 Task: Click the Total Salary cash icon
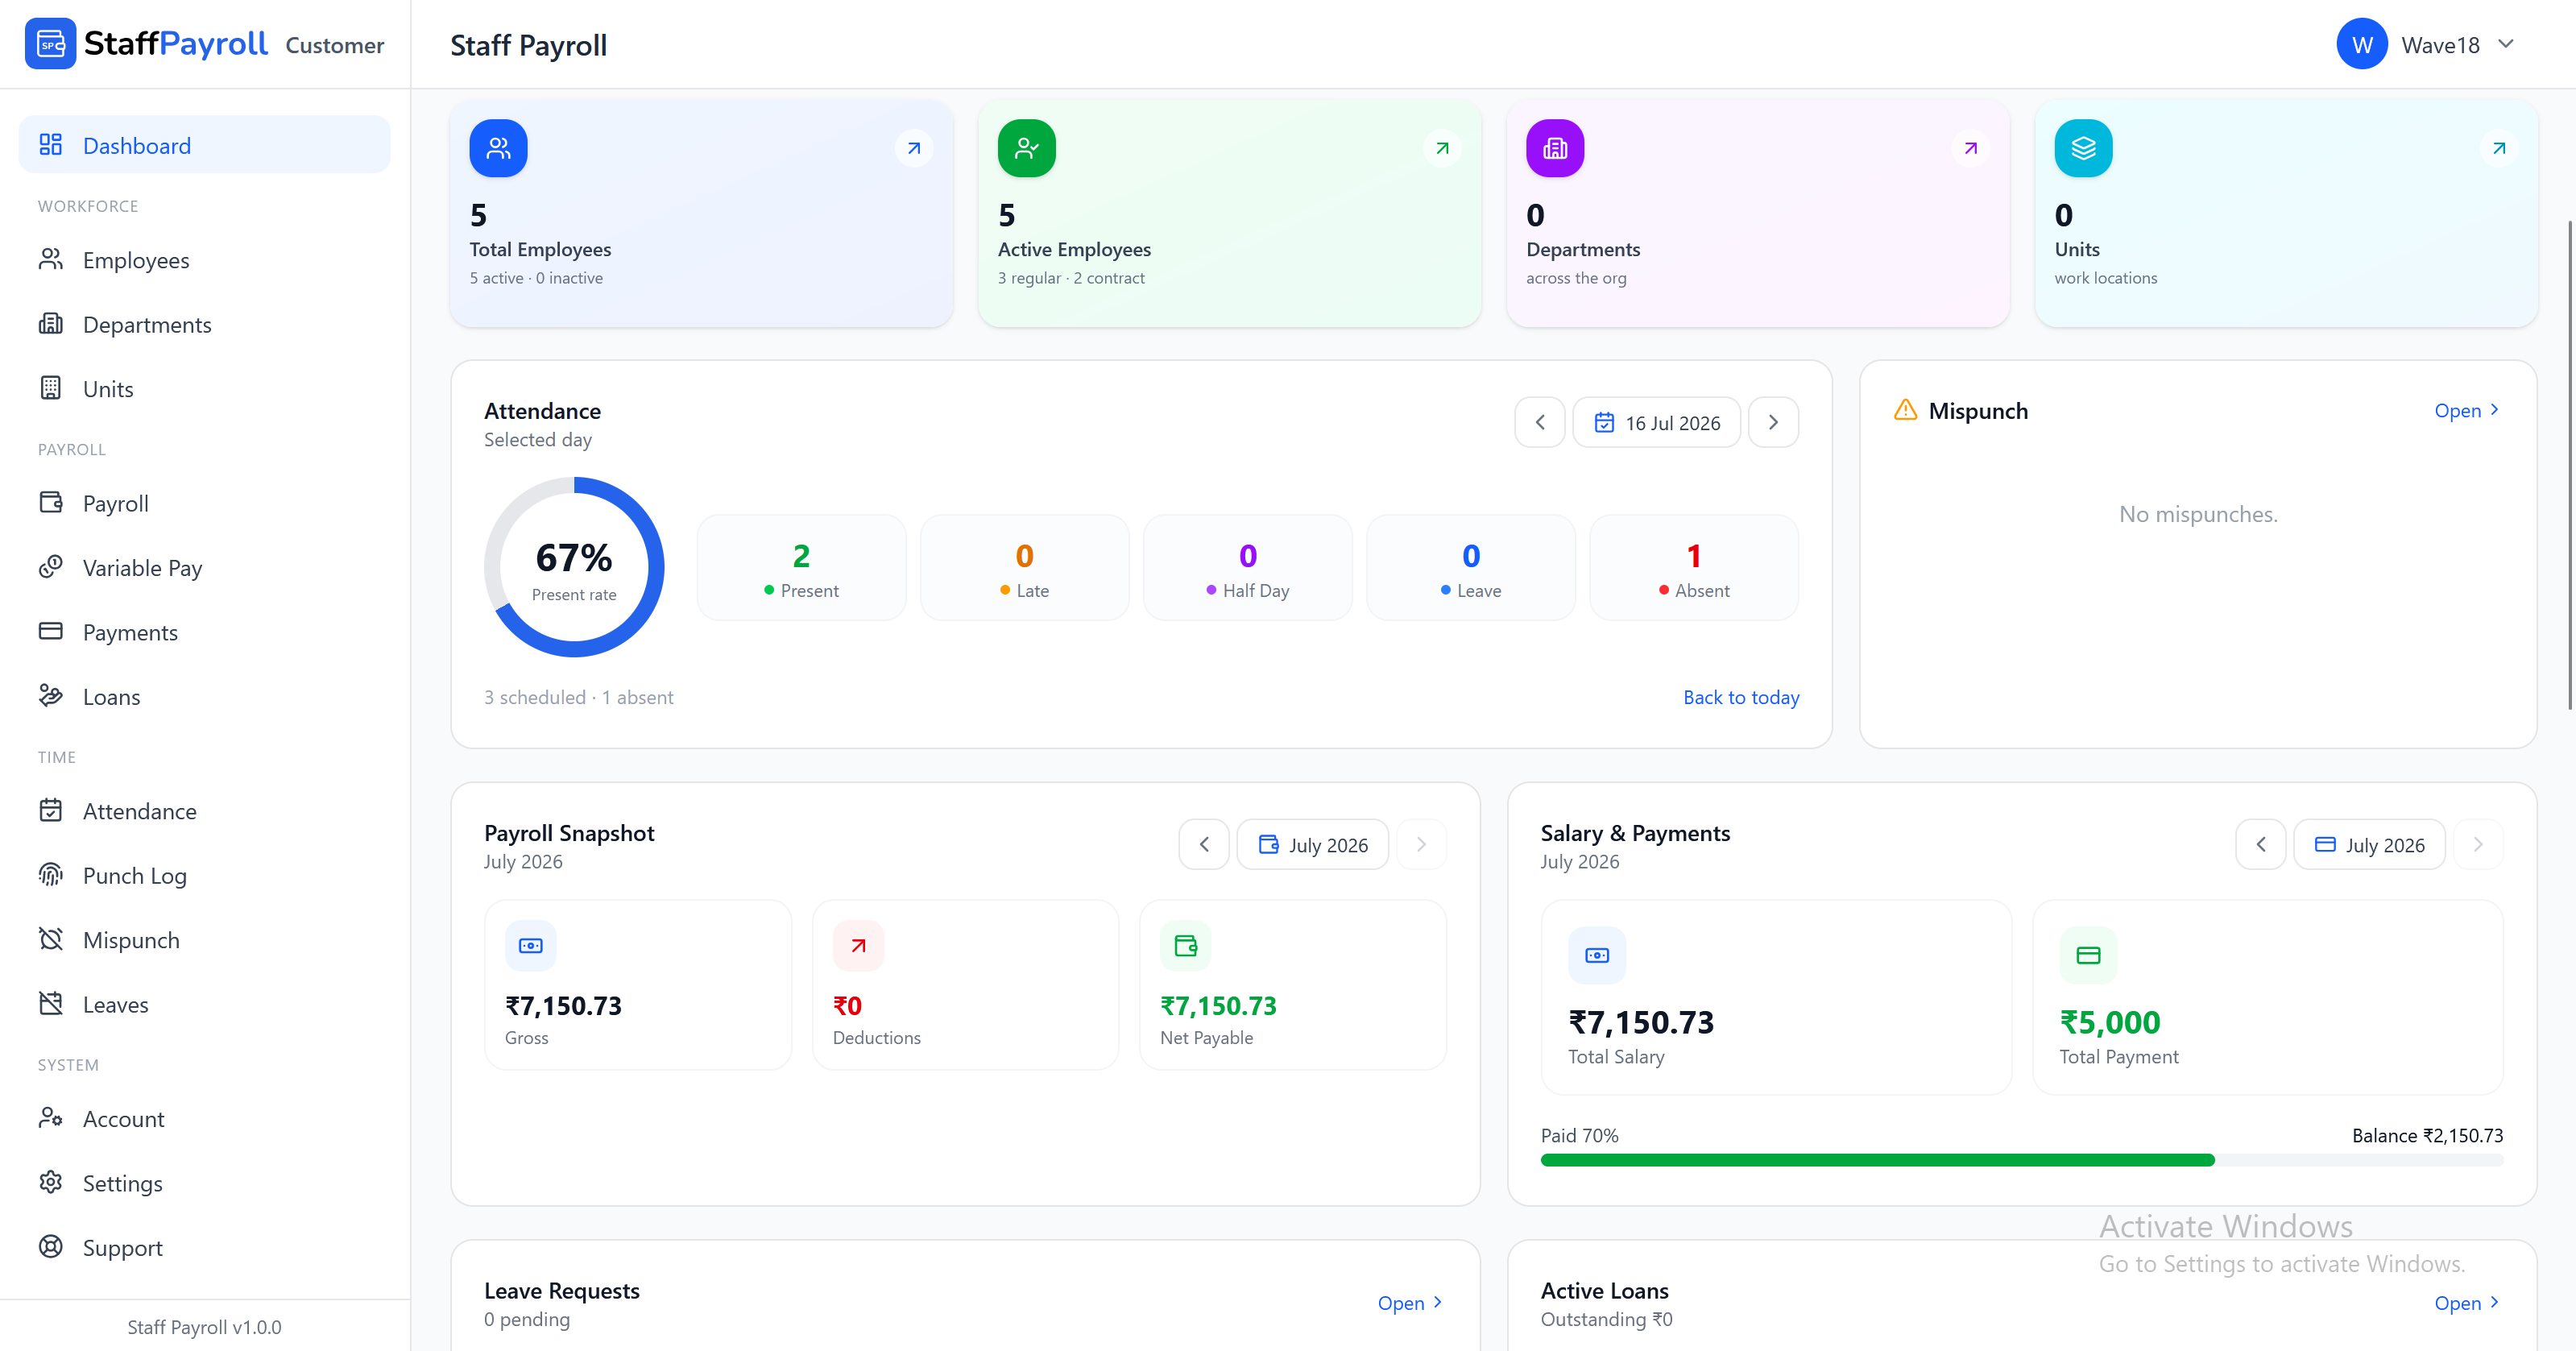(x=1597, y=955)
